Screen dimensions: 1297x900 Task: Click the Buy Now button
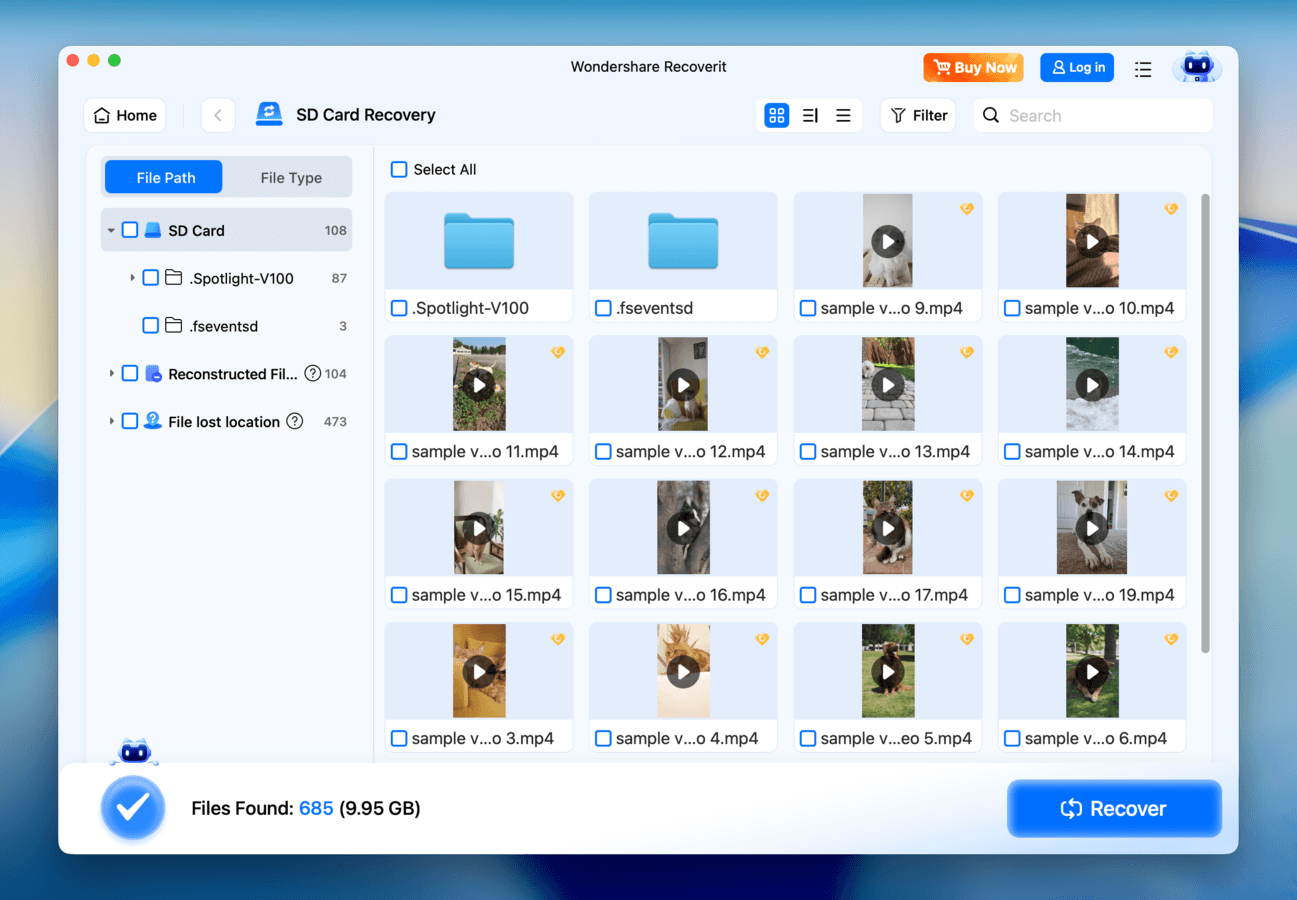pos(973,67)
